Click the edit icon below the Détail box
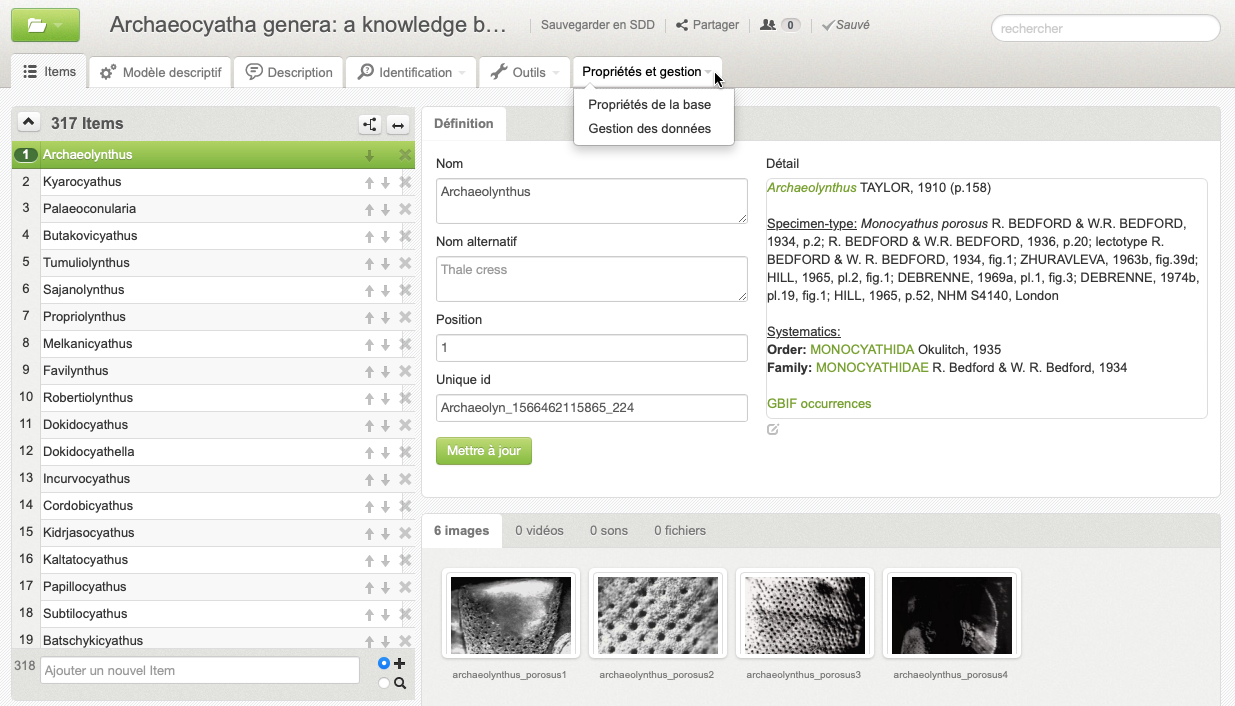 [x=773, y=430]
